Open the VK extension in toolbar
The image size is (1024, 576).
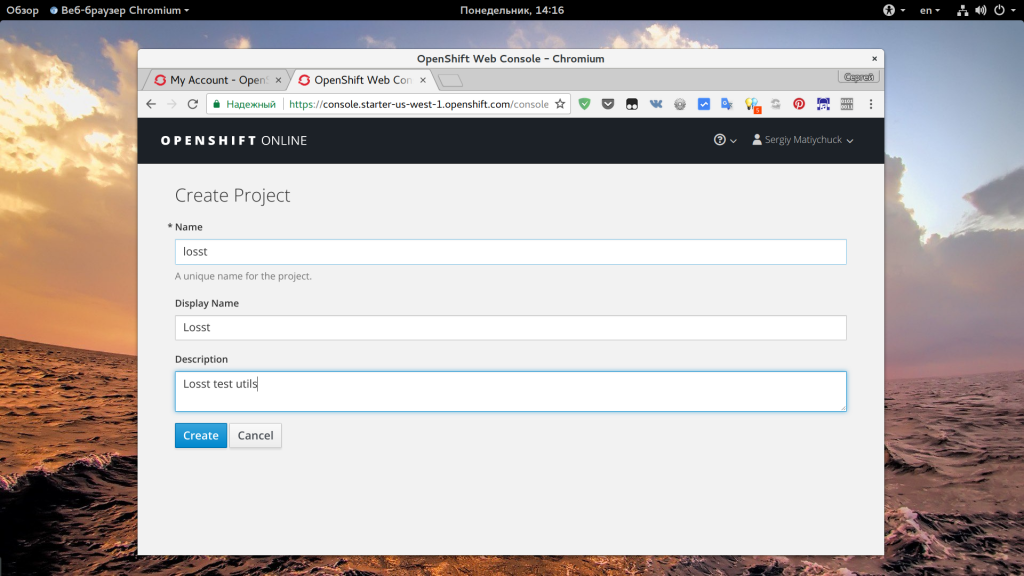pyautogui.click(x=656, y=104)
